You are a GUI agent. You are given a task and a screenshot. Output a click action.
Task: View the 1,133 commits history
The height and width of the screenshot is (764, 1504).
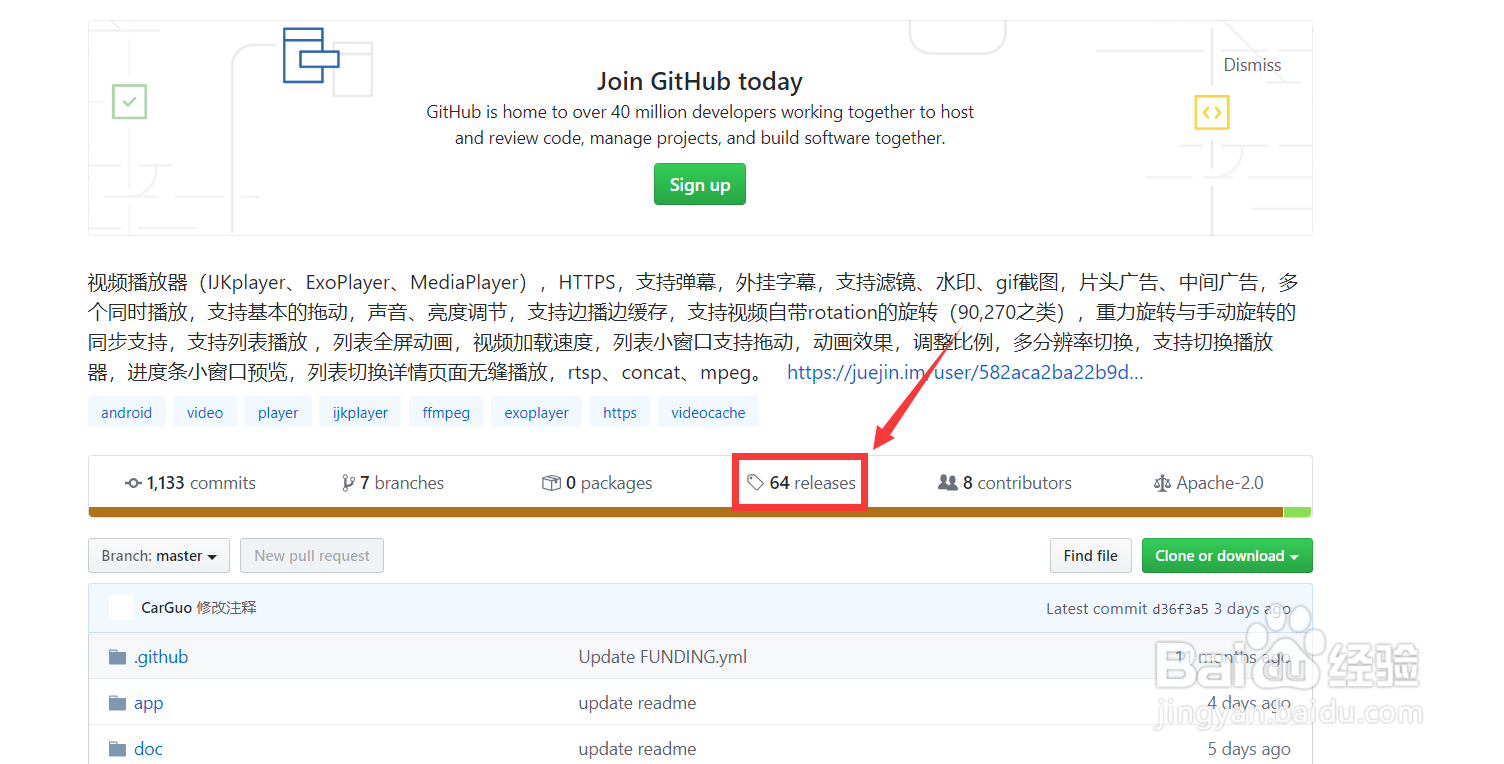tap(190, 483)
